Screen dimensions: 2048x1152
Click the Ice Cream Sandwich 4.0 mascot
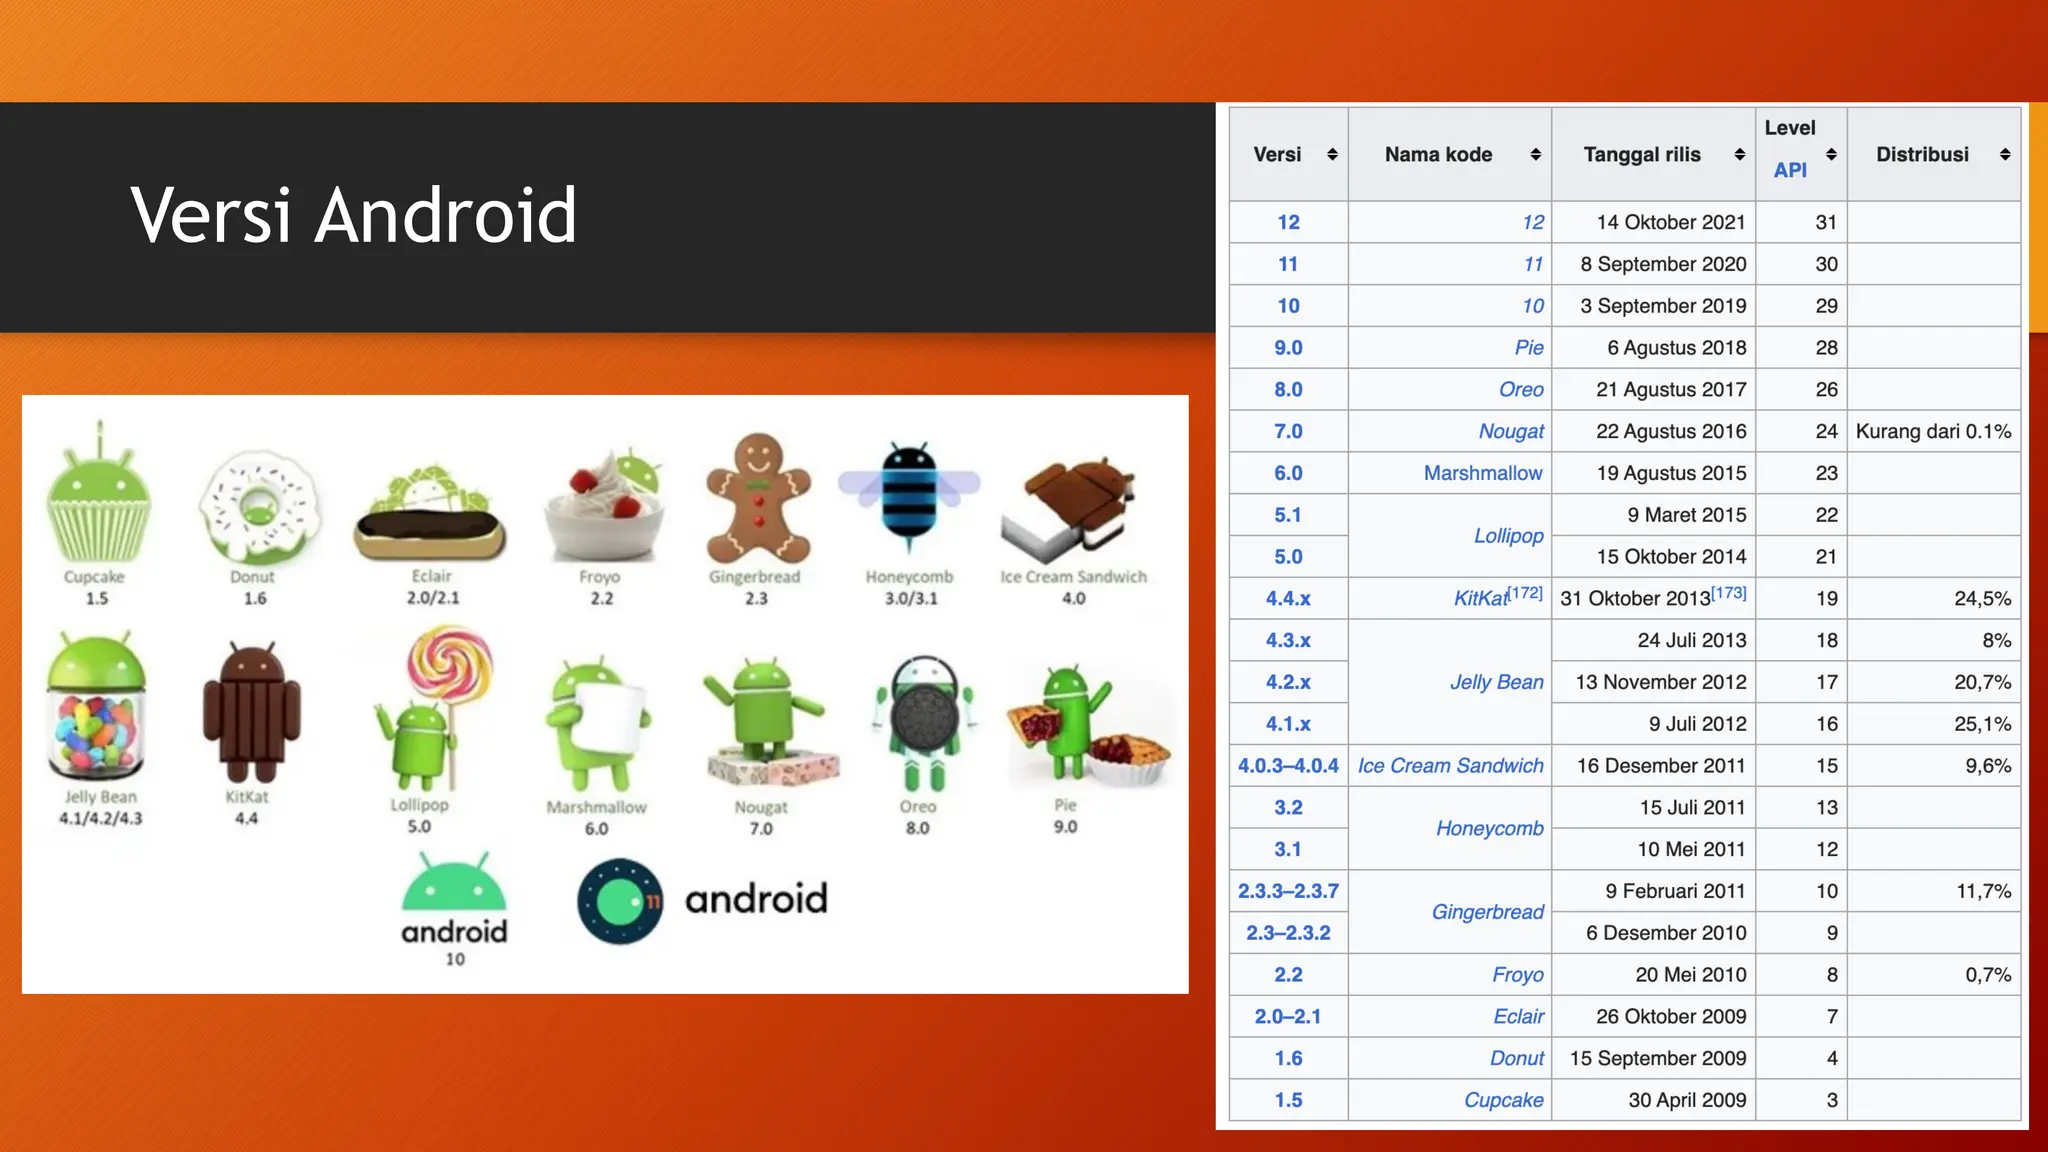point(1071,508)
